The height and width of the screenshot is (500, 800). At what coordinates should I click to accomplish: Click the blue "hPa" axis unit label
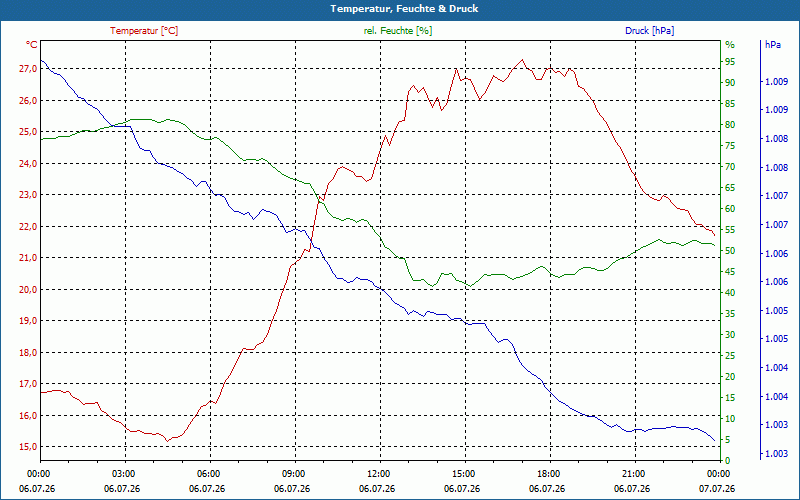773,45
